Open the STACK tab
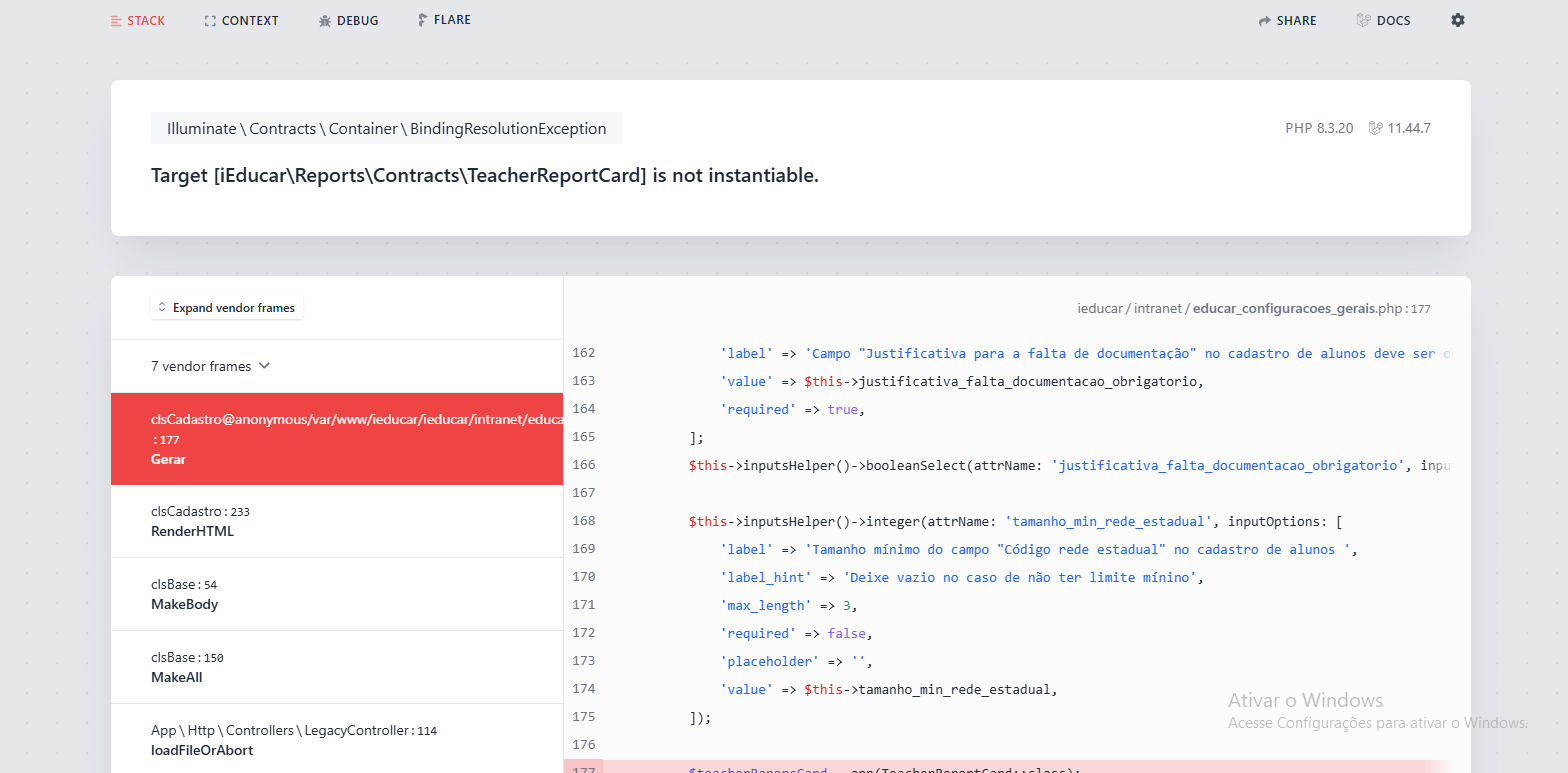The image size is (1568, 773). pyautogui.click(x=138, y=20)
